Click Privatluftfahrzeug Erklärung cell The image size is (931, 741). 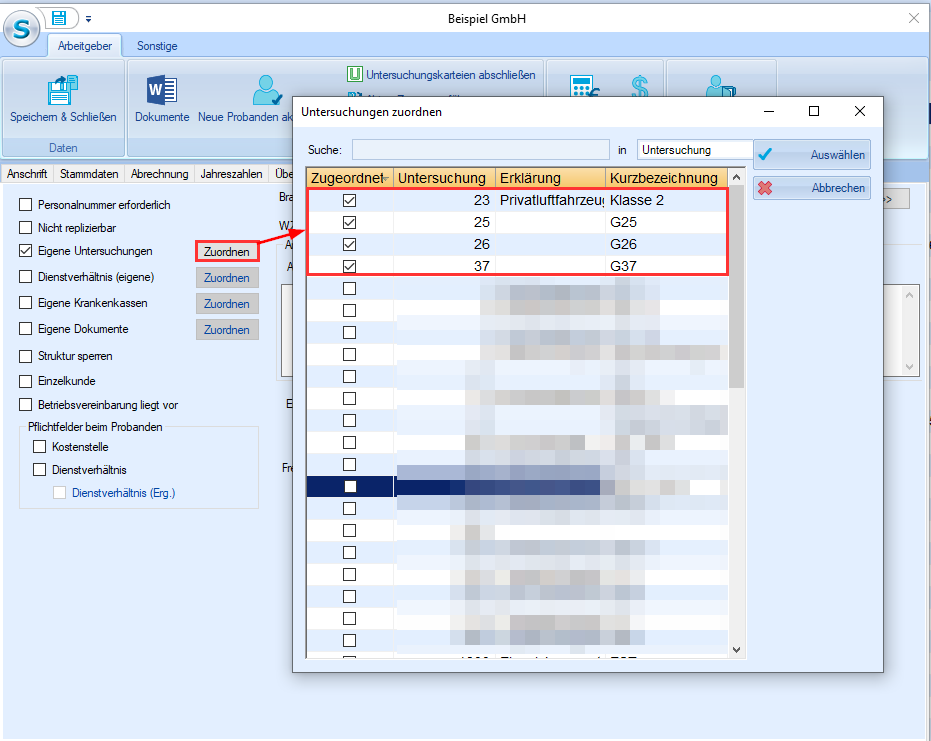point(550,201)
